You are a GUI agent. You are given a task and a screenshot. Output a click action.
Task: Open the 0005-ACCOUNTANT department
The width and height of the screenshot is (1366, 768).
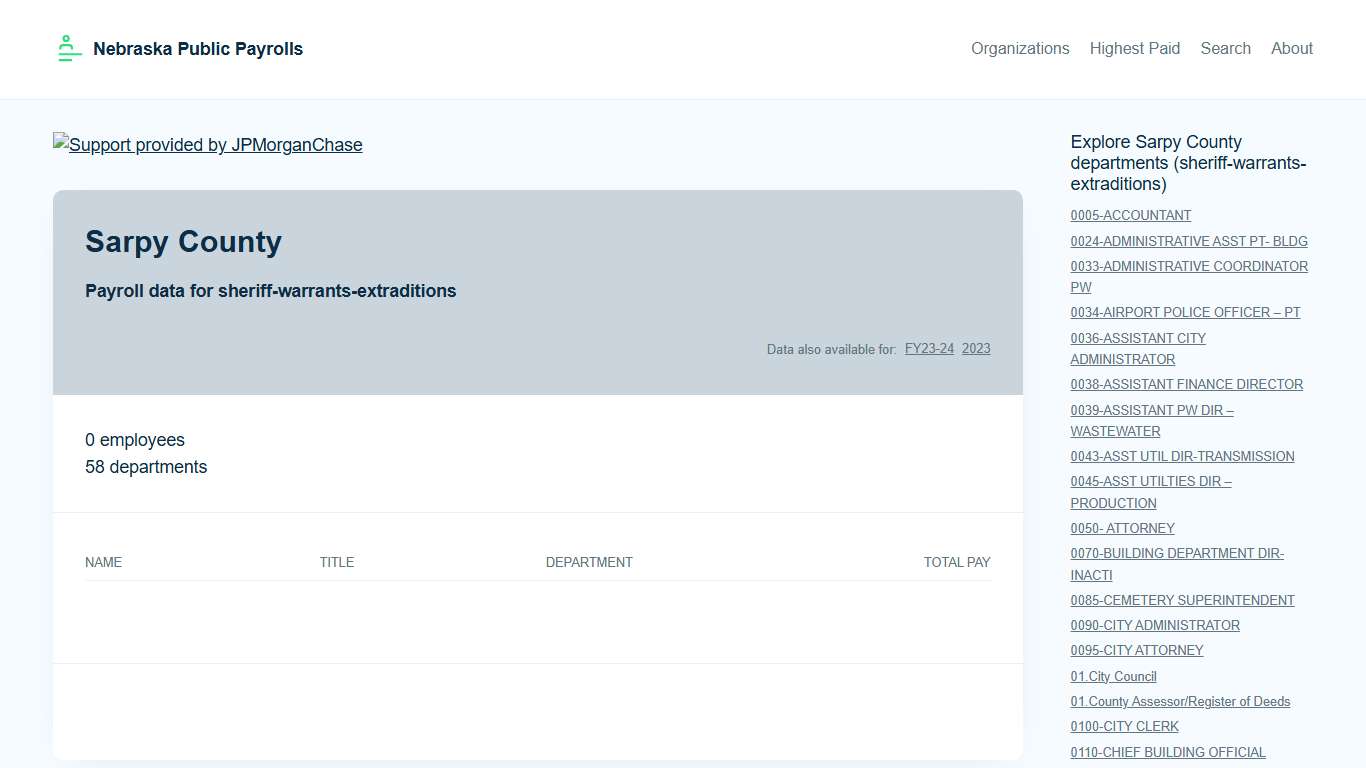[x=1130, y=215]
